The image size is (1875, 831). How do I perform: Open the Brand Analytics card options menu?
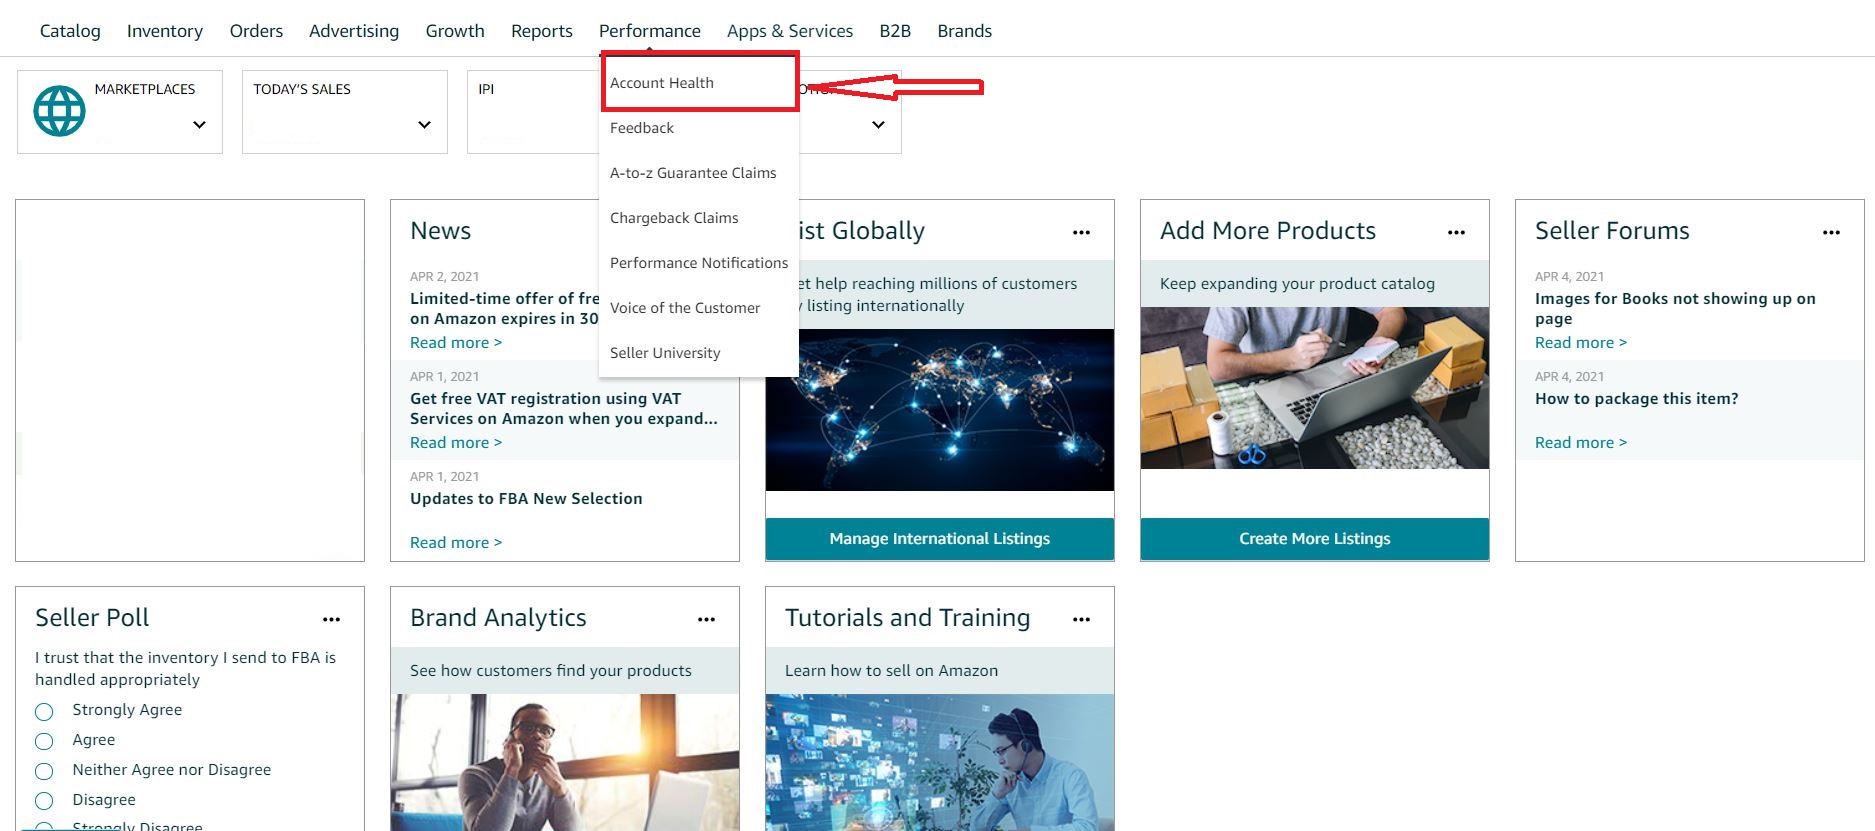click(x=706, y=619)
